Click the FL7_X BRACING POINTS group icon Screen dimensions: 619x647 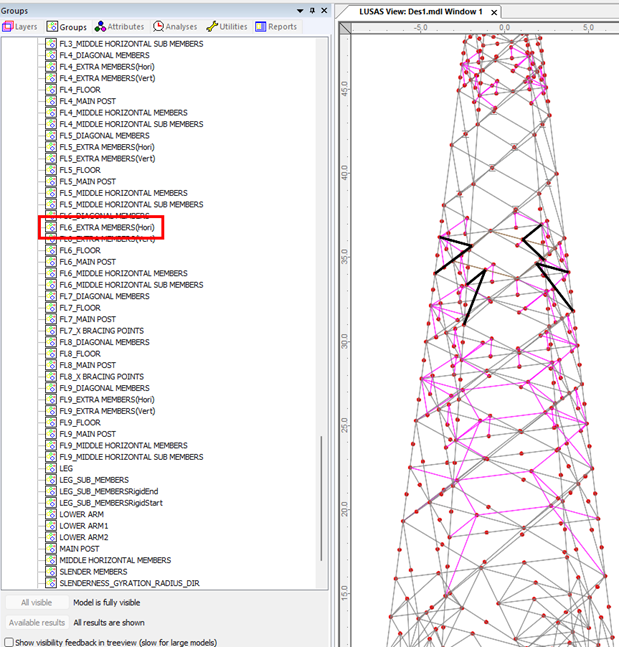[x=51, y=331]
